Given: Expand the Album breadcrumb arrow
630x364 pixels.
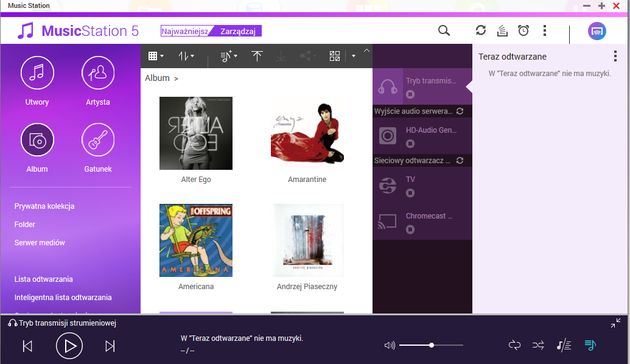Looking at the screenshot, I should click(x=176, y=79).
